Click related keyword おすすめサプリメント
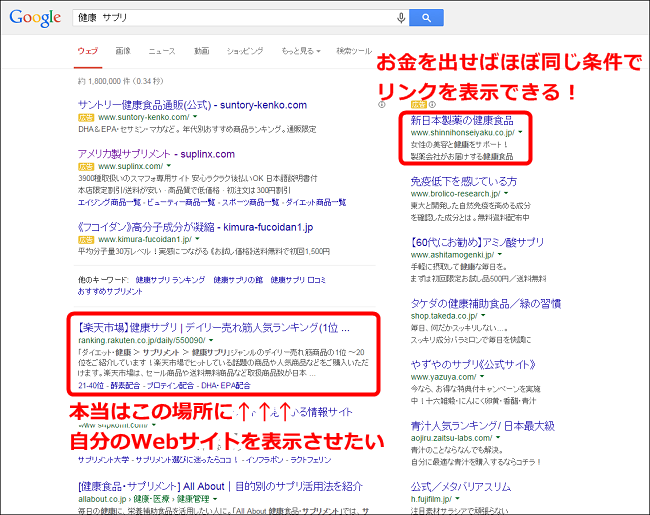 pos(110,292)
